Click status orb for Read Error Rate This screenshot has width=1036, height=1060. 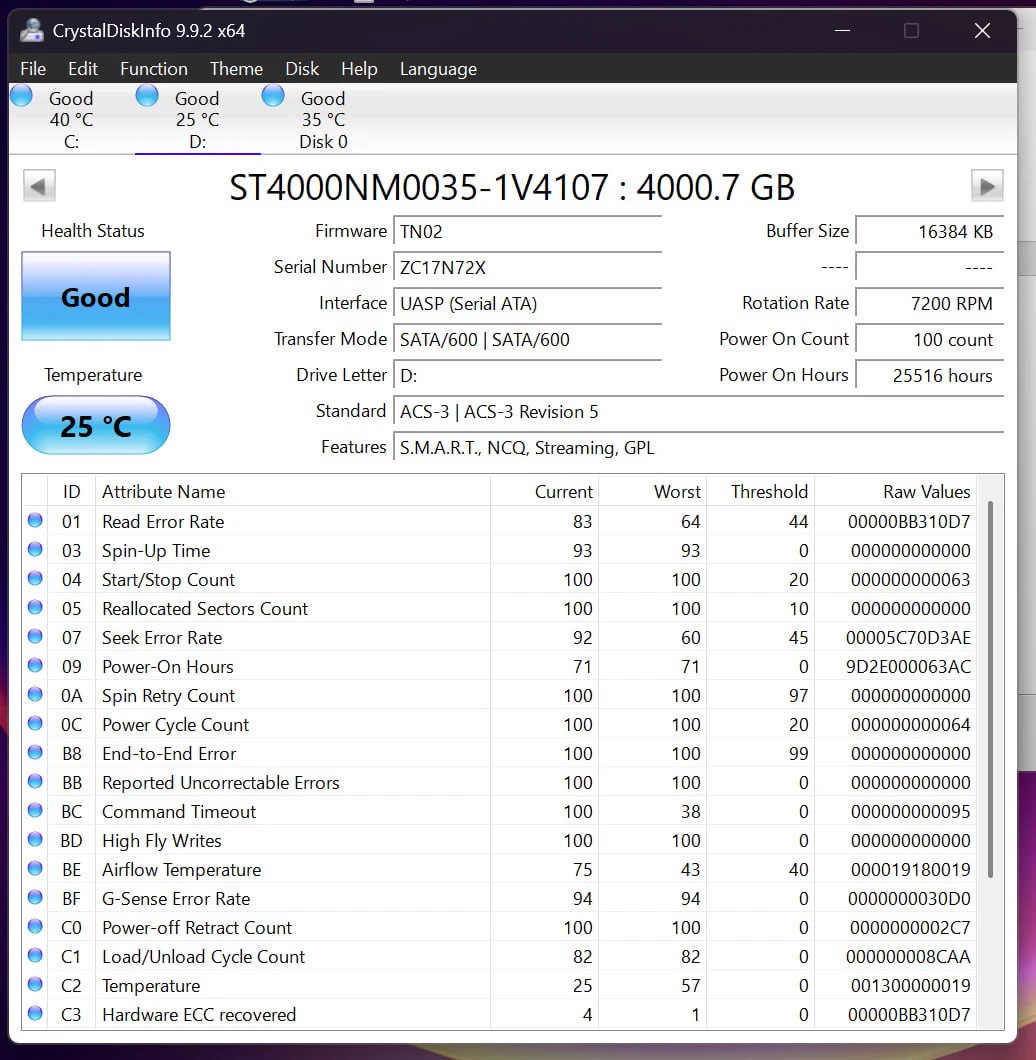pyautogui.click(x=35, y=521)
